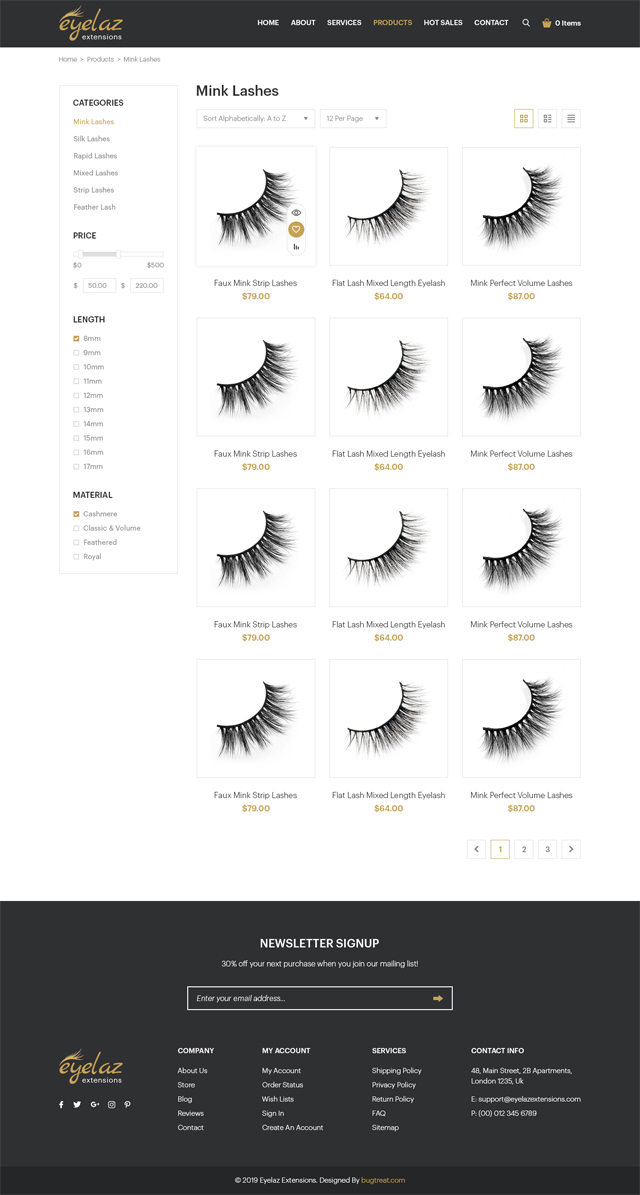Image resolution: width=640 pixels, height=1195 pixels.
Task: Submit newsletter with arrow icon
Action: (x=438, y=998)
